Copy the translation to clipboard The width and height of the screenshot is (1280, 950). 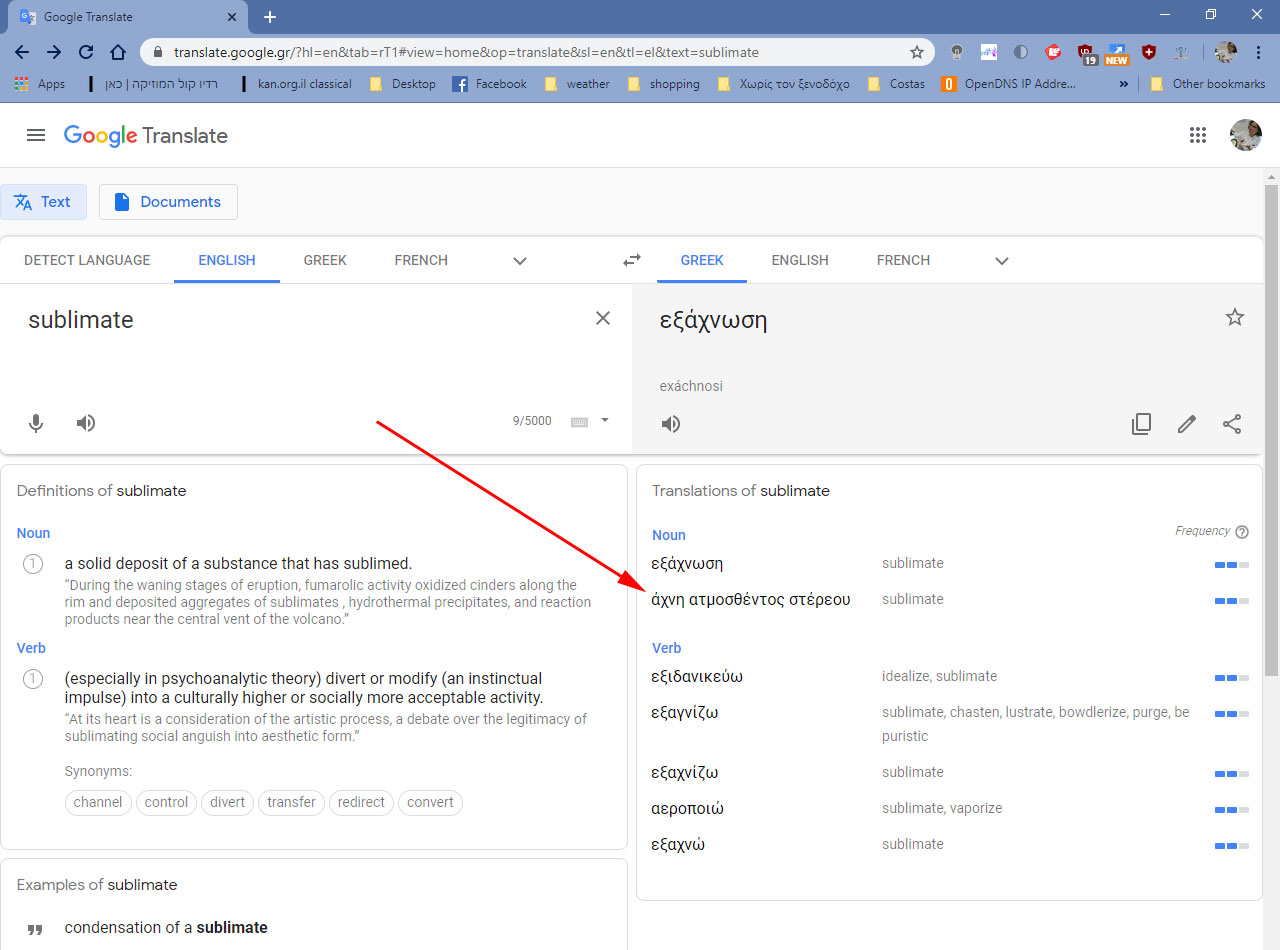point(1141,424)
